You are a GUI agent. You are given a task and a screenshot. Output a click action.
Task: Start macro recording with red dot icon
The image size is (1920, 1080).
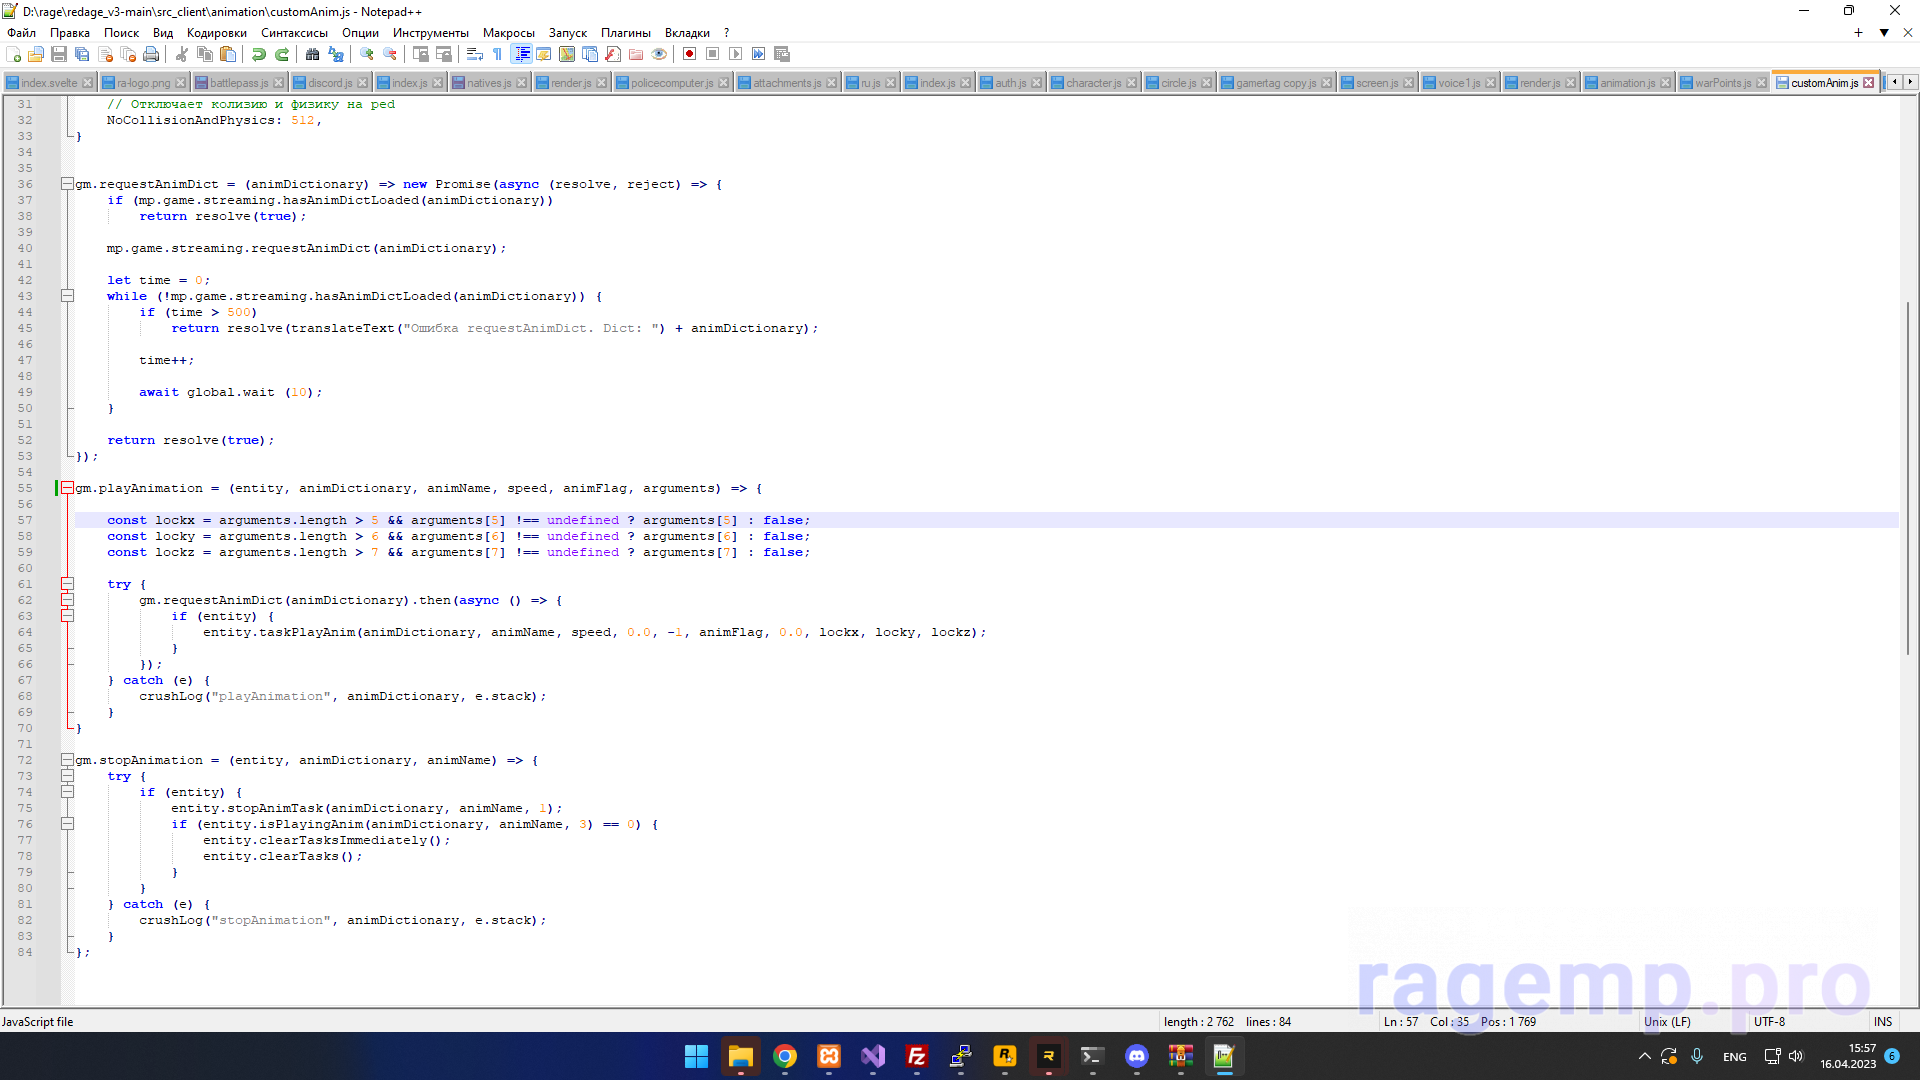pos(689,54)
